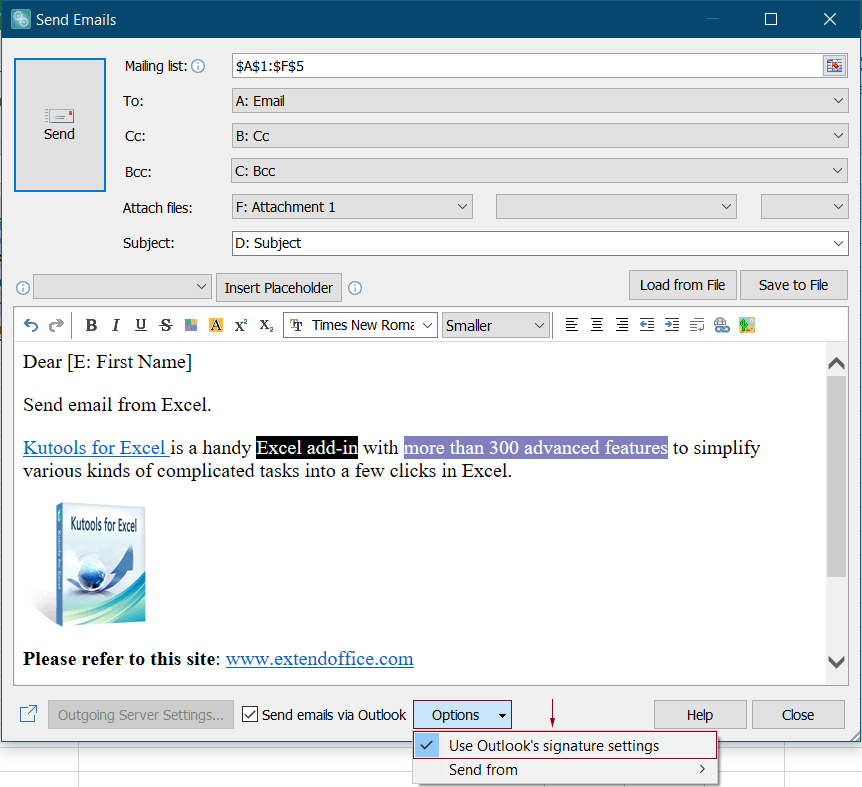Open the Send from submenu
The width and height of the screenshot is (862, 787).
(565, 769)
